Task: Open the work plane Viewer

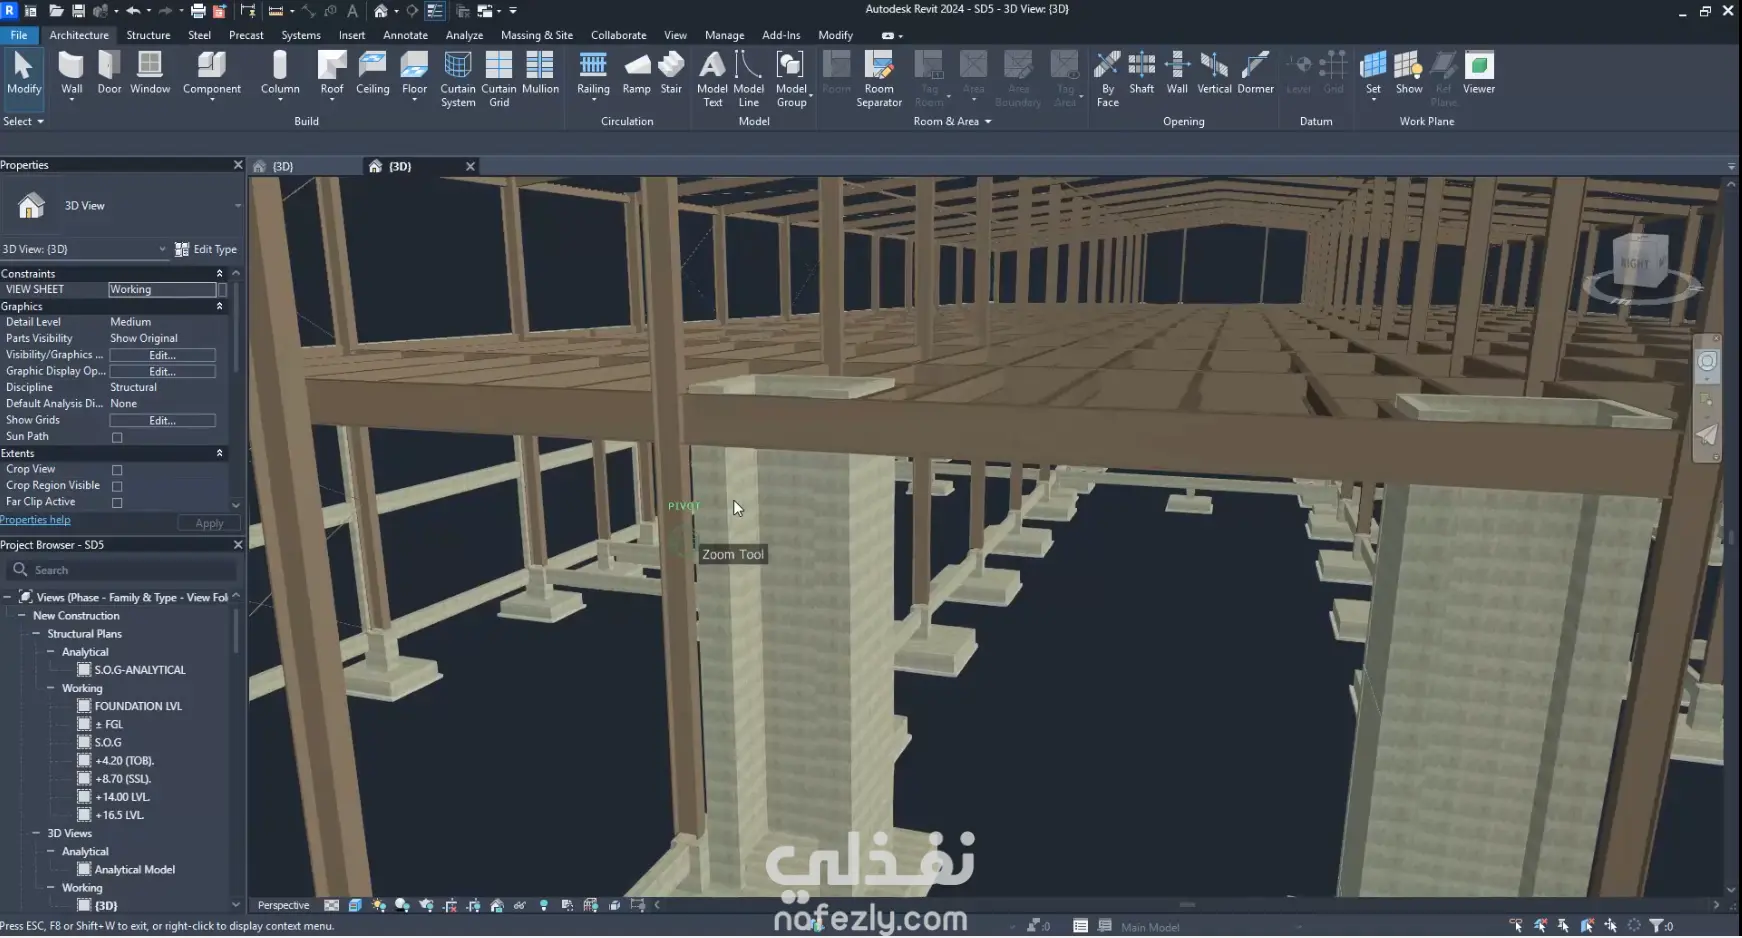Action: [x=1479, y=73]
